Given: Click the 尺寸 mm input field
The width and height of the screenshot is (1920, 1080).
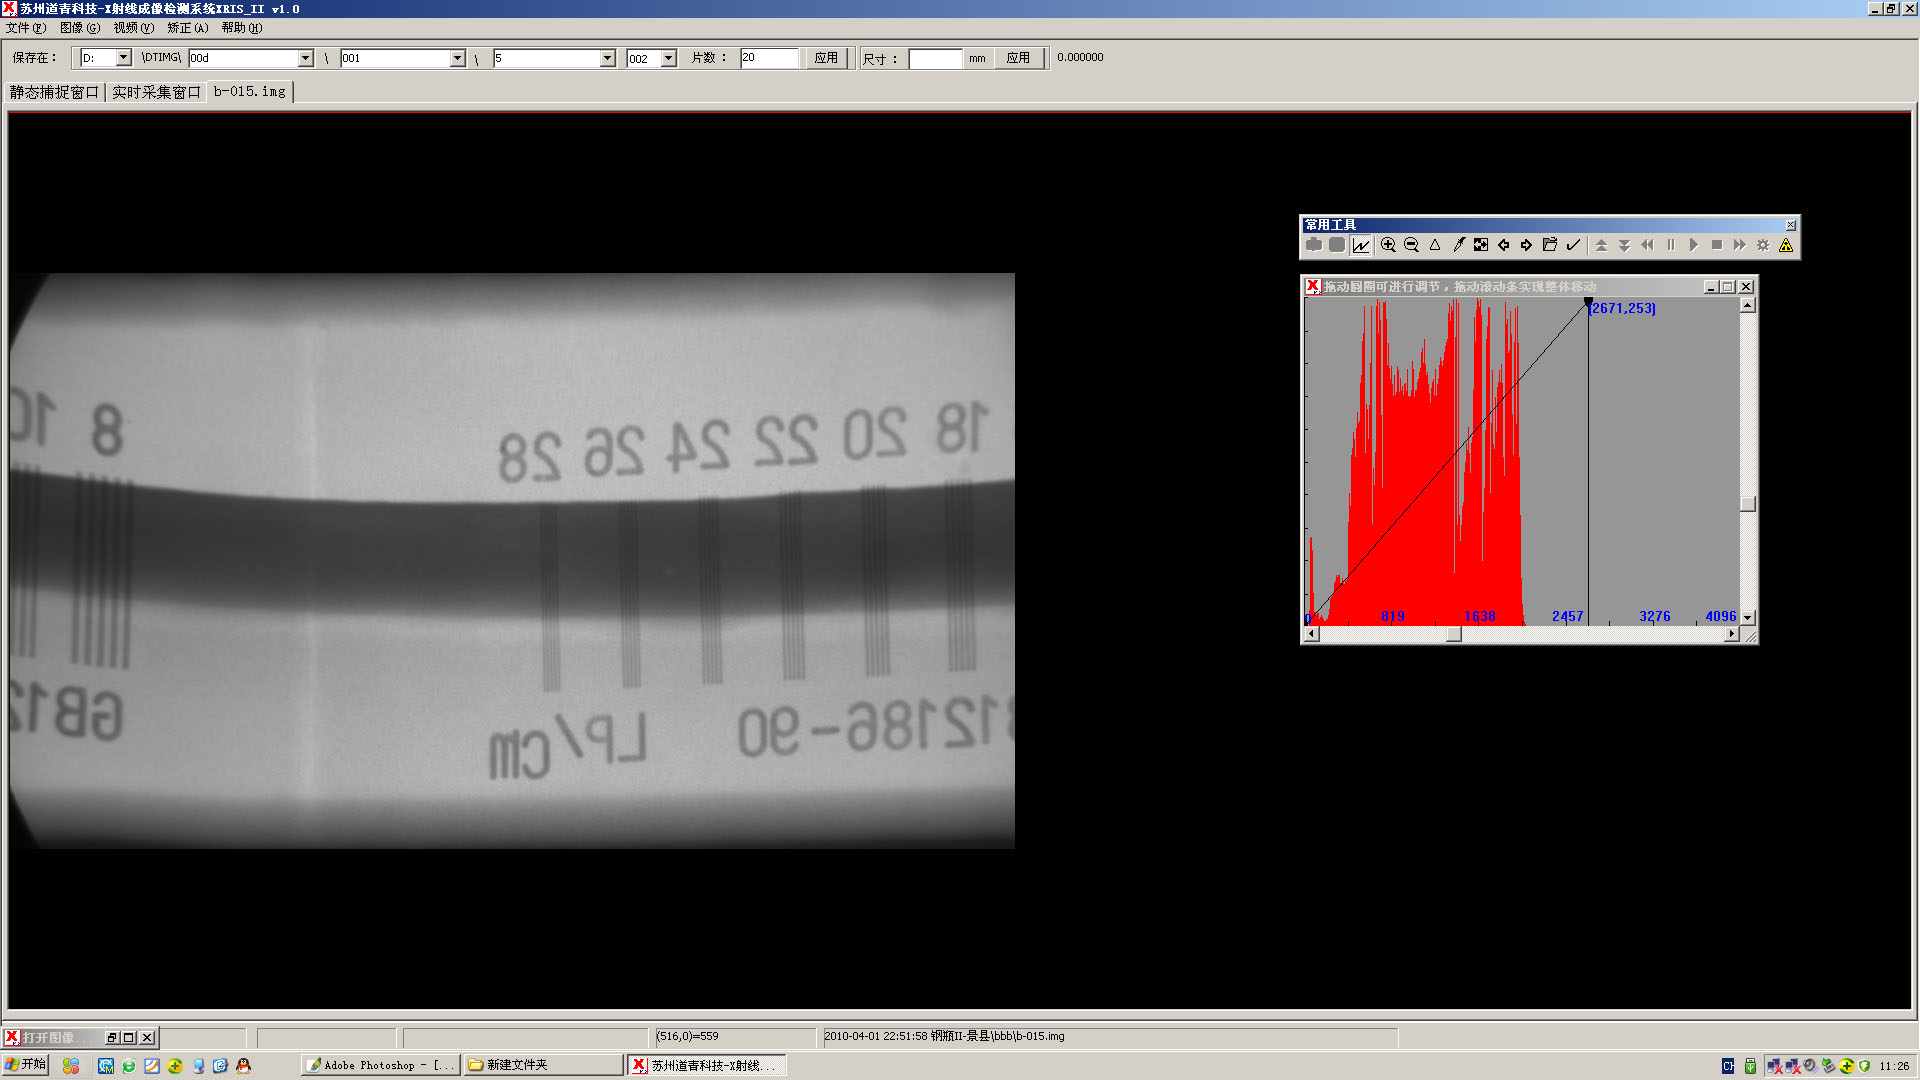Looking at the screenshot, I should coord(935,58).
